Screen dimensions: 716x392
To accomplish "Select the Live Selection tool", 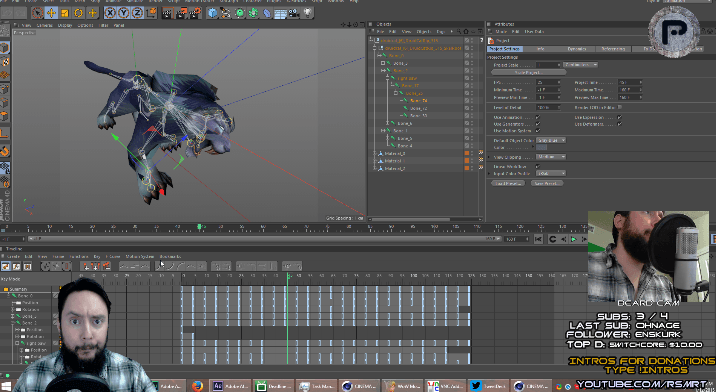I will (x=37, y=13).
